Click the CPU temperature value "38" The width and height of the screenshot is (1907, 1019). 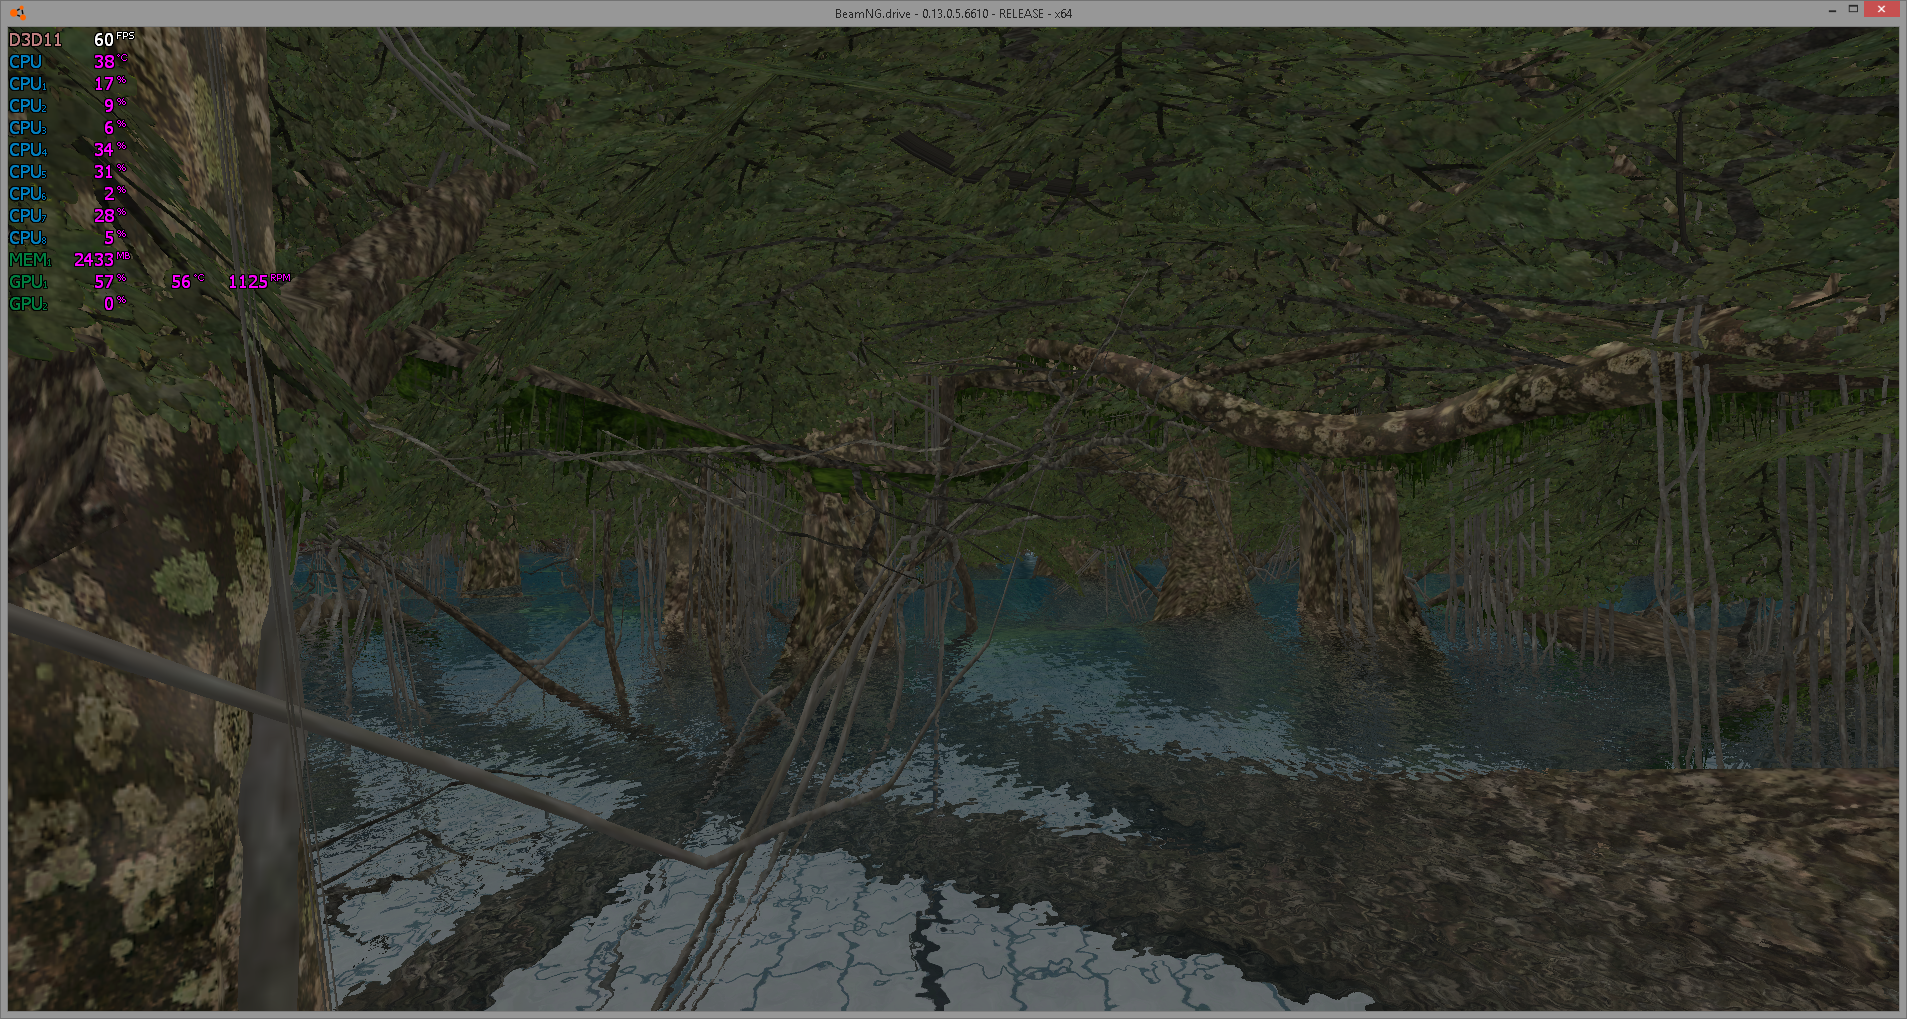[x=104, y=62]
